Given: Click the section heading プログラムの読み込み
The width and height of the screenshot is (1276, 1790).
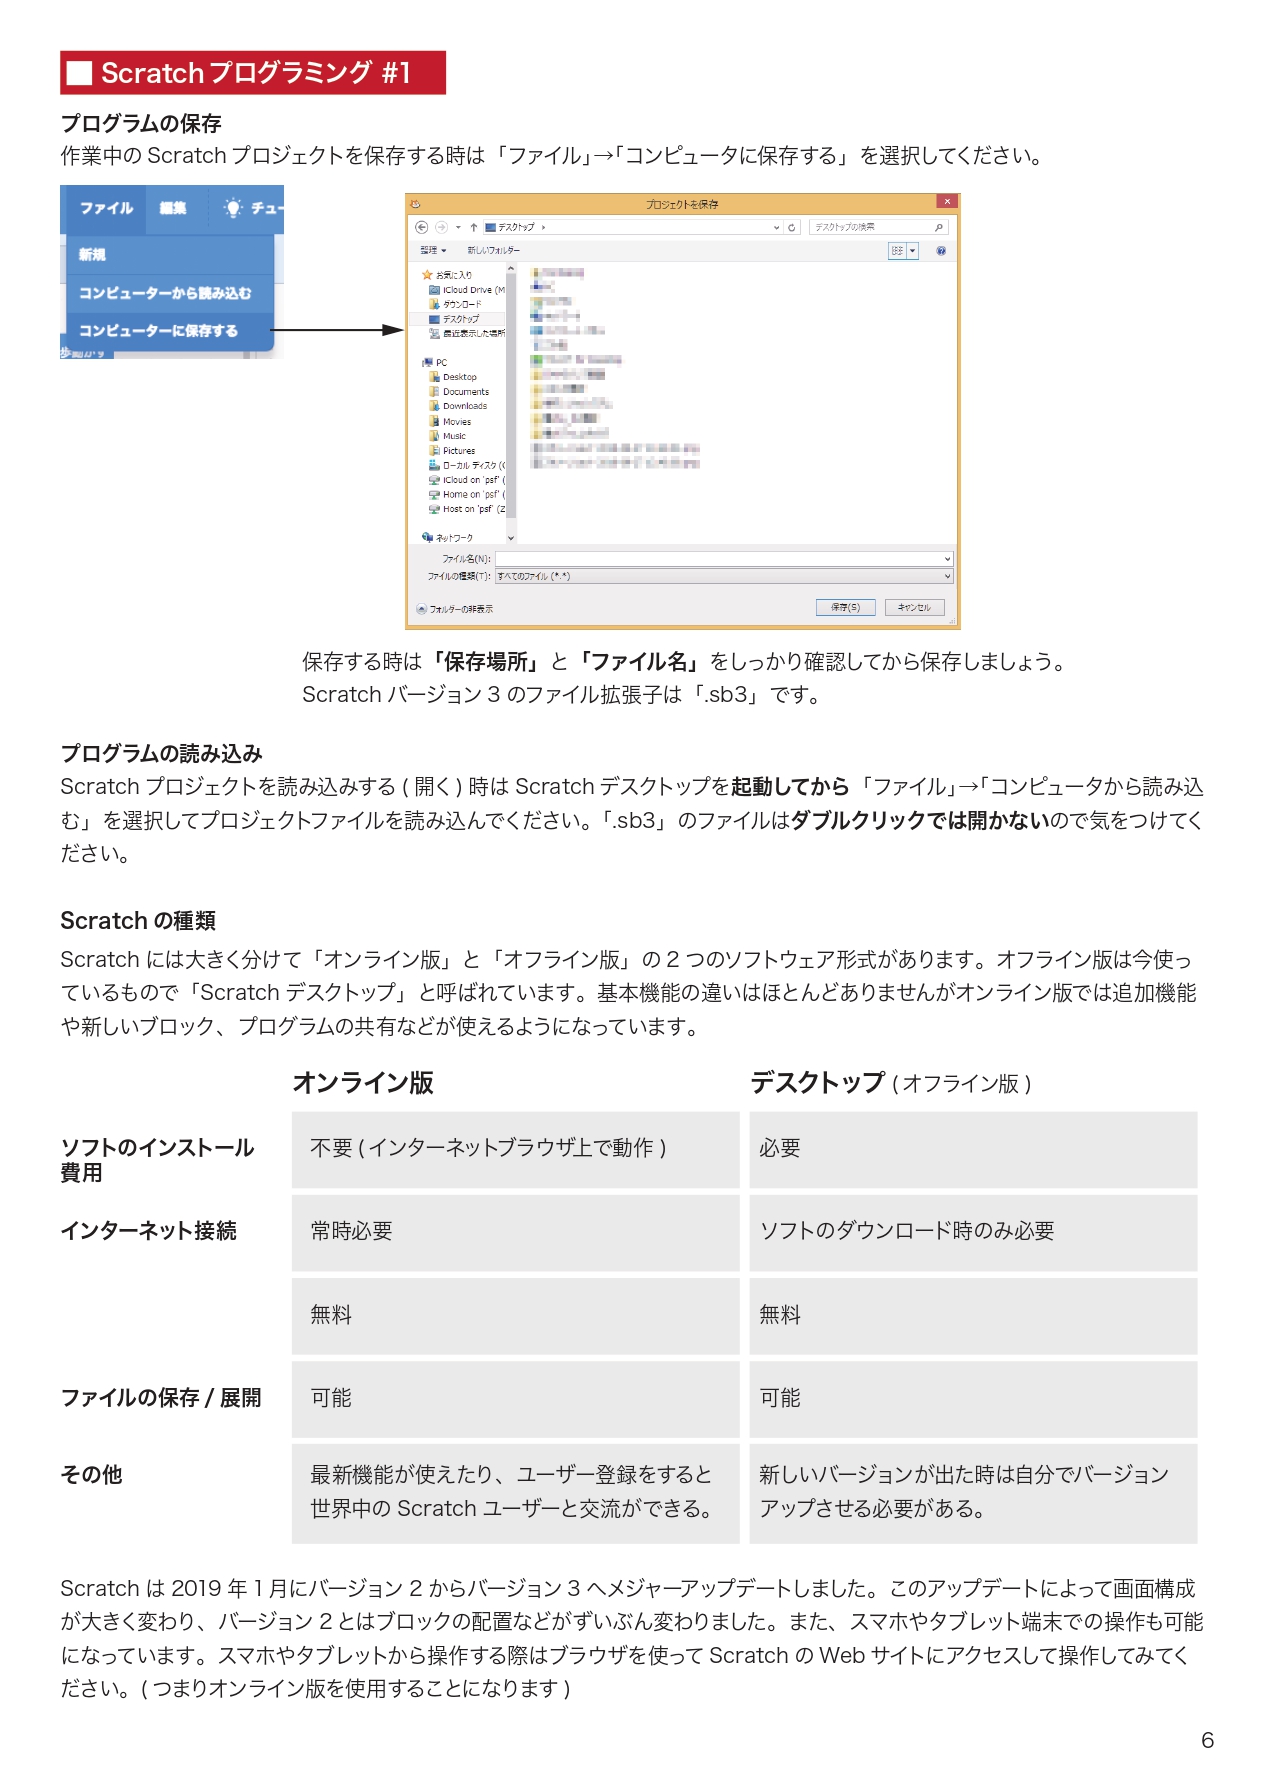Looking at the screenshot, I should tap(161, 753).
